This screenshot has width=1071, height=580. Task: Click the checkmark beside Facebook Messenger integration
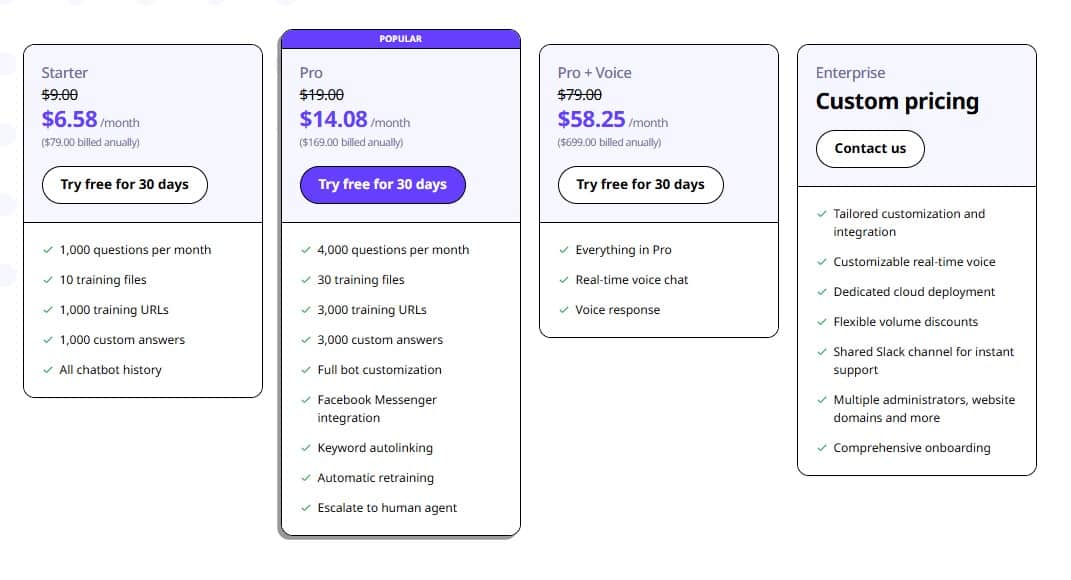pos(305,400)
